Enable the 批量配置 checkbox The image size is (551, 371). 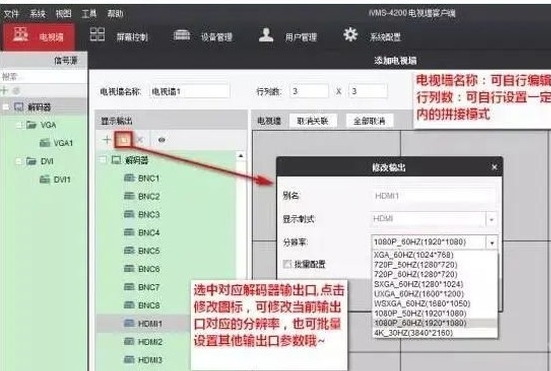click(x=287, y=264)
